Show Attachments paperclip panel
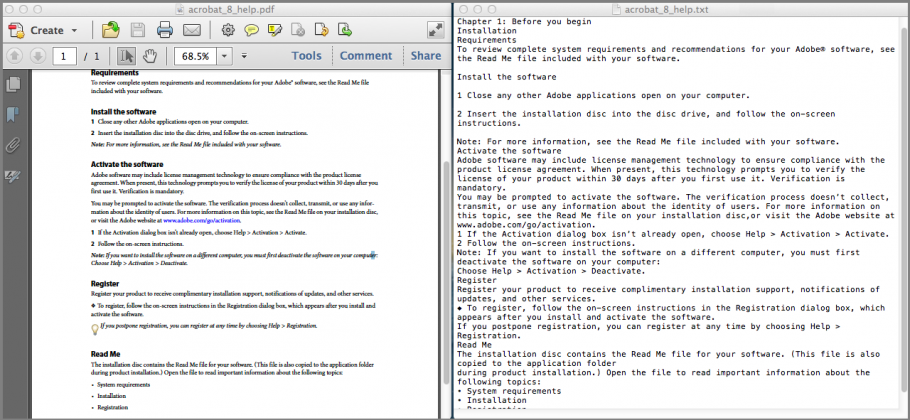The width and height of the screenshot is (910, 420). [x=13, y=145]
